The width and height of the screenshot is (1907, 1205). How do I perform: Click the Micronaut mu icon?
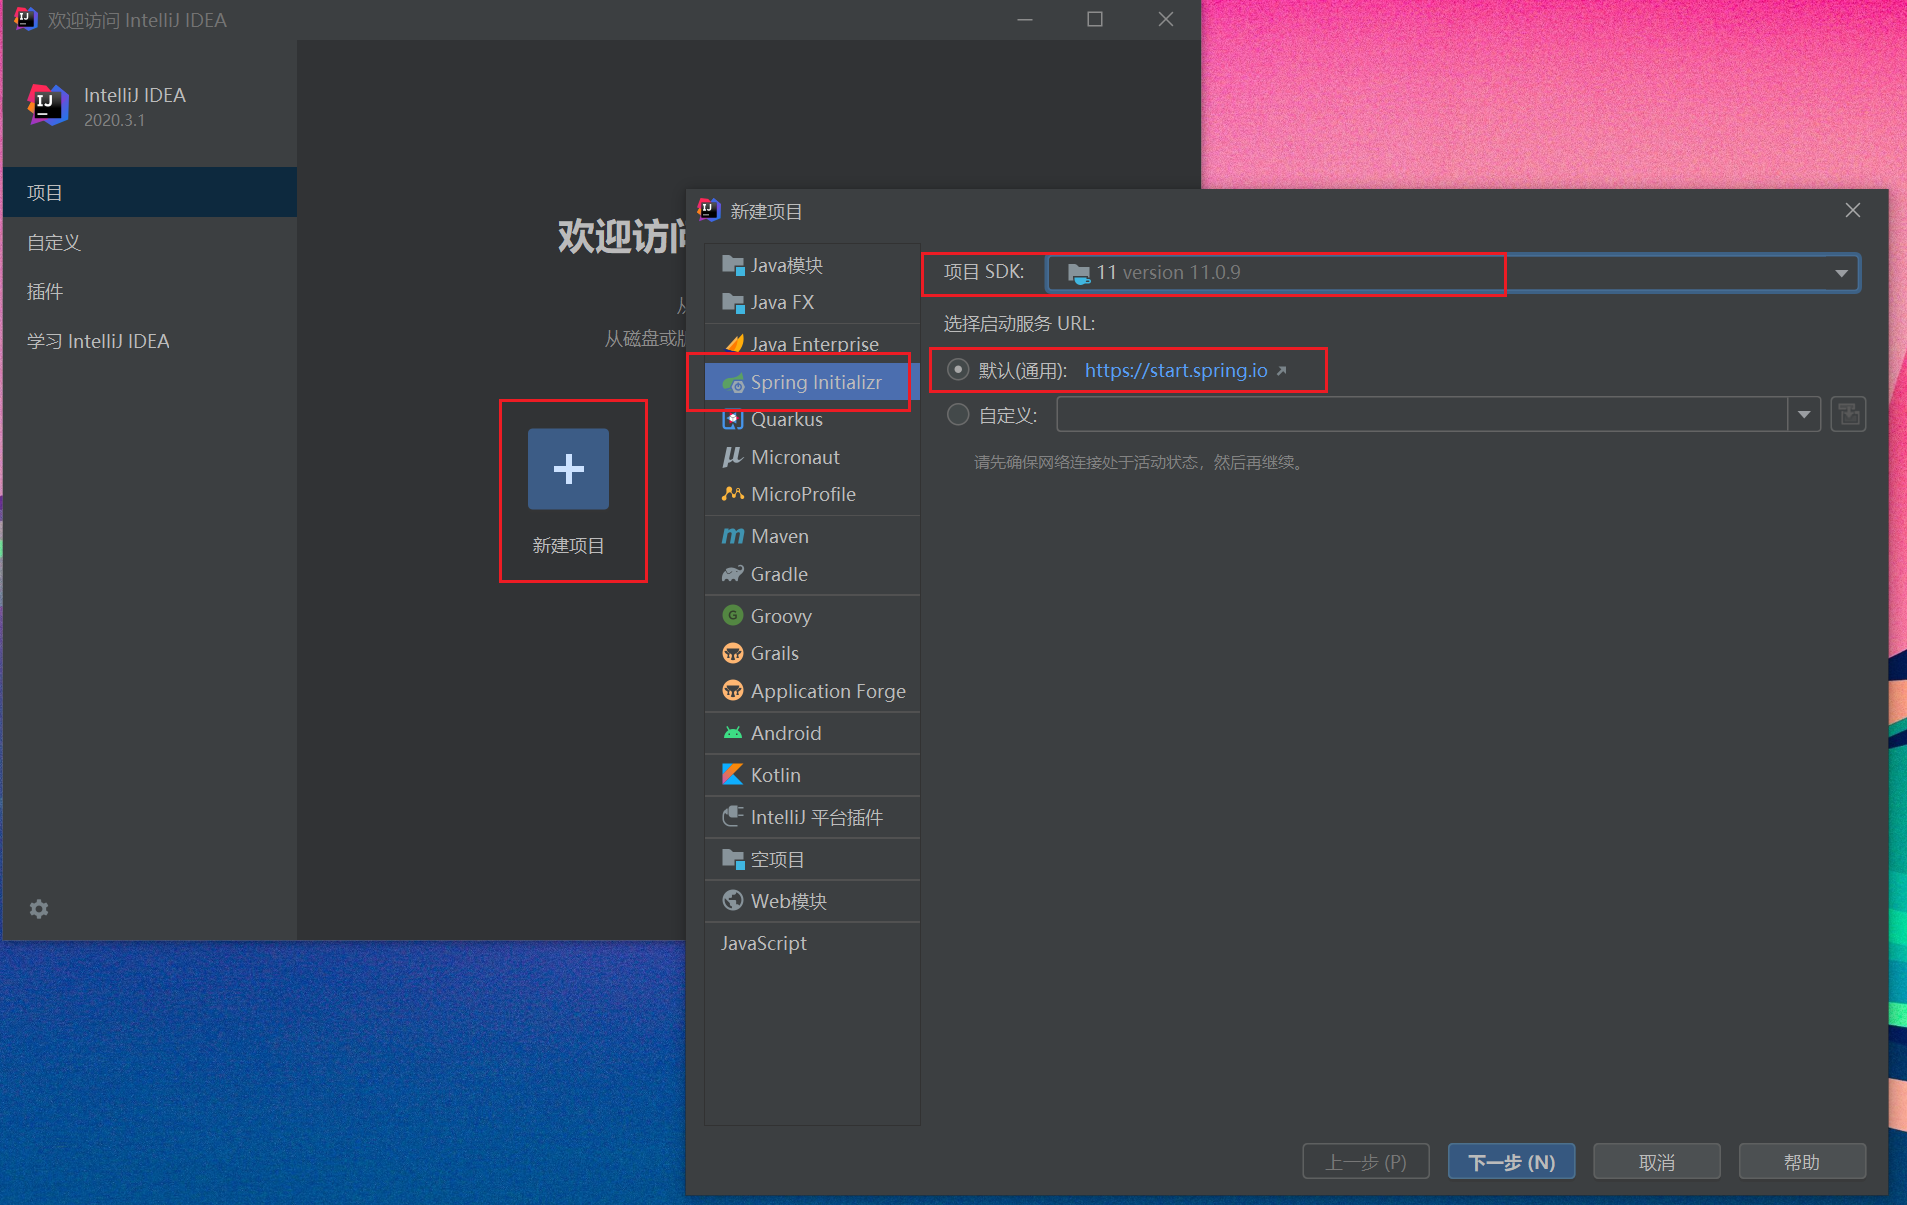(733, 457)
